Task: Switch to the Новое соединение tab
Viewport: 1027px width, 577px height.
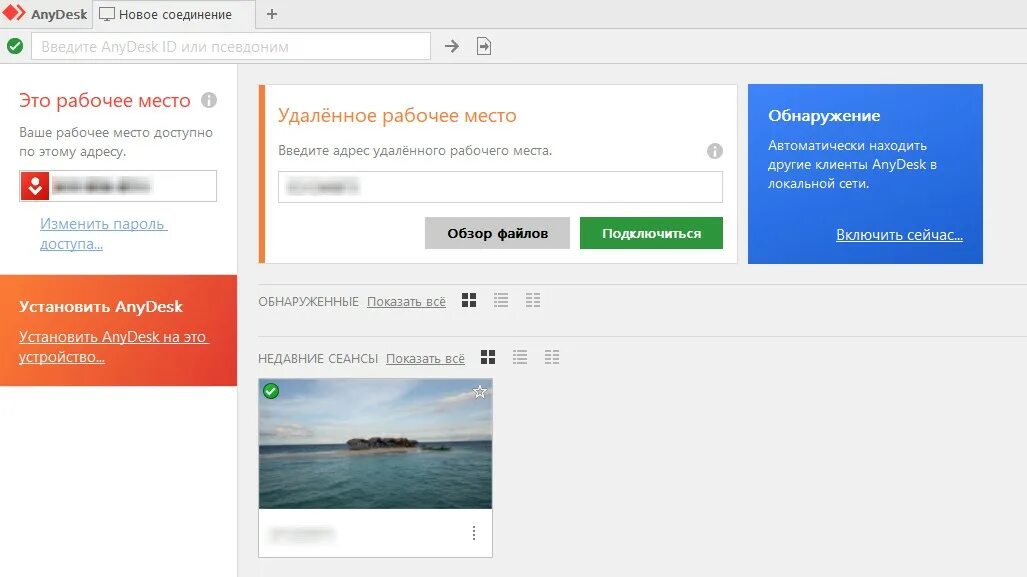Action: tap(174, 14)
